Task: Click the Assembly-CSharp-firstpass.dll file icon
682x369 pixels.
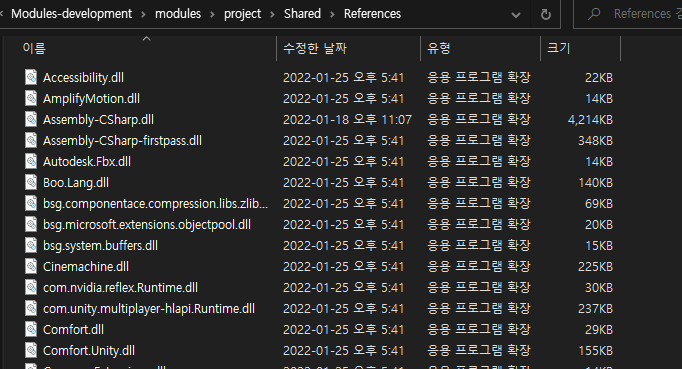Action: (x=31, y=141)
